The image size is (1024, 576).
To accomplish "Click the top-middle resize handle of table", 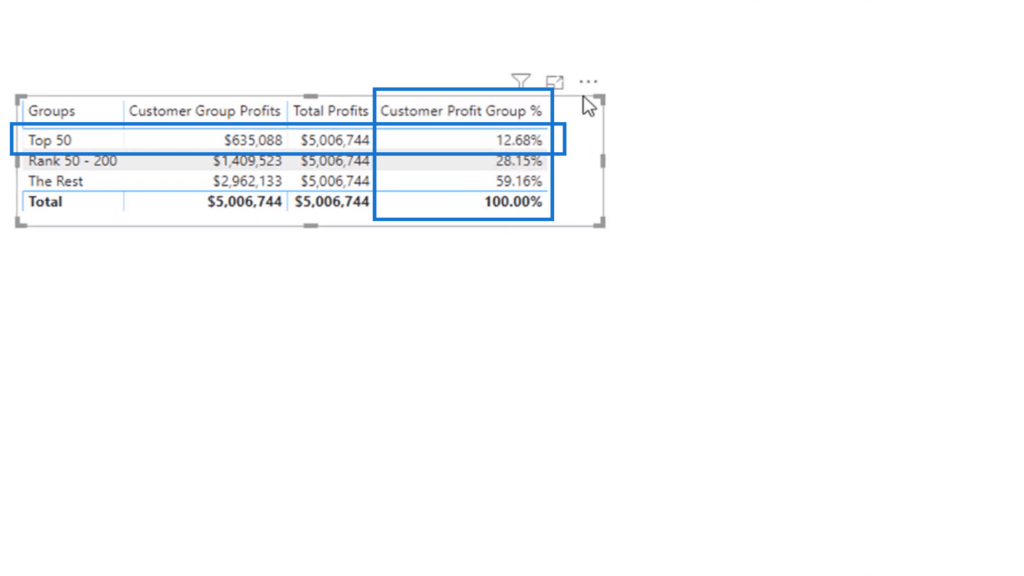I will (x=311, y=96).
